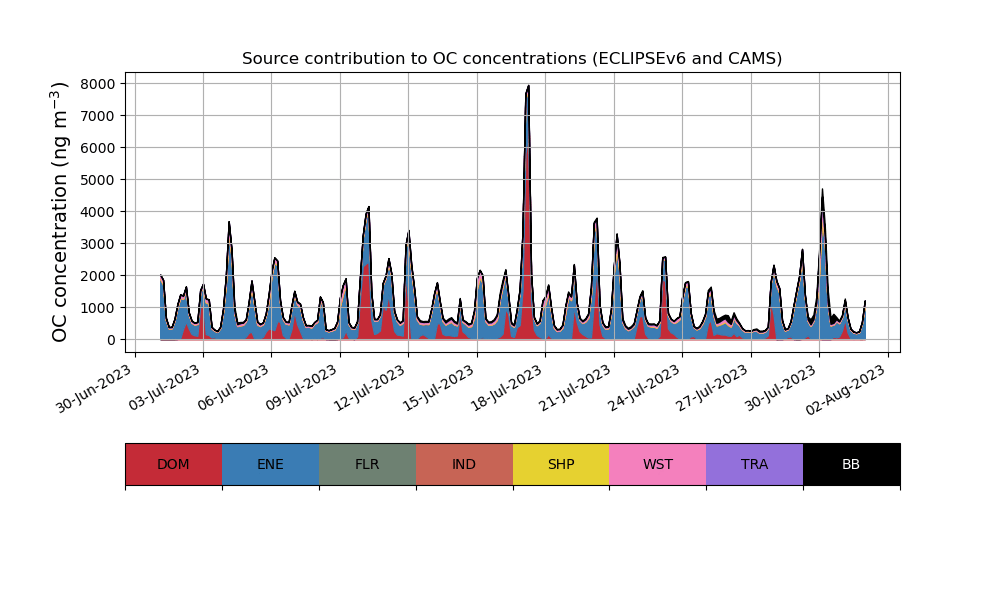Click the 0 value on y-axis
Screen dimensions: 1000x600
(x=111, y=340)
